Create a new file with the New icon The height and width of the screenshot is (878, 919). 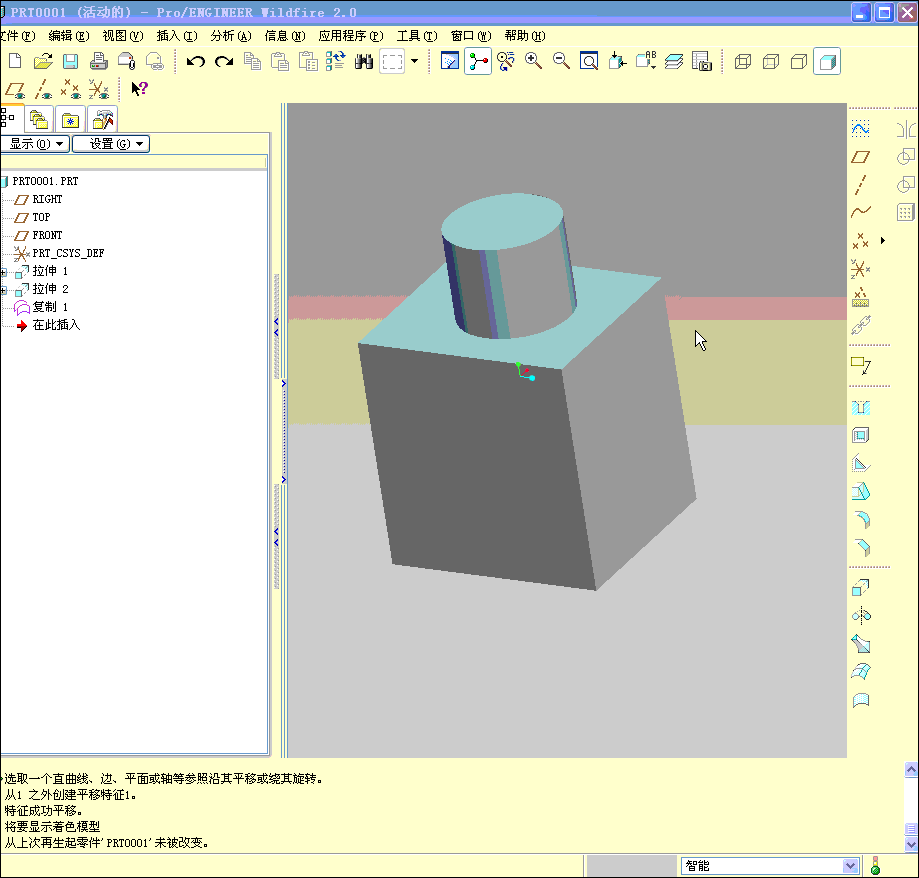[x=15, y=61]
